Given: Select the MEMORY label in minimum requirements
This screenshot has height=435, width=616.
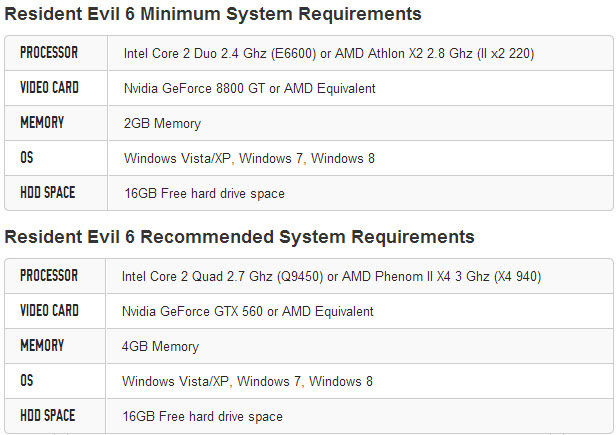Looking at the screenshot, I should [42, 123].
